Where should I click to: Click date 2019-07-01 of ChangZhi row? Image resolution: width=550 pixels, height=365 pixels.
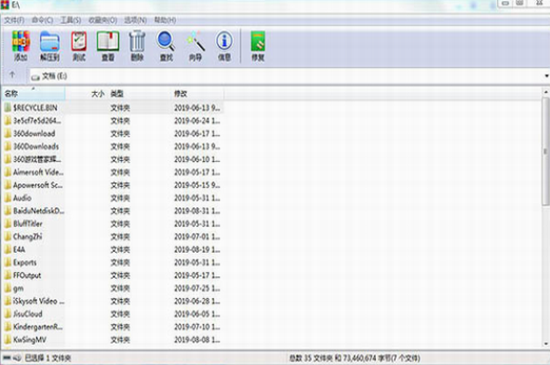[x=197, y=237]
